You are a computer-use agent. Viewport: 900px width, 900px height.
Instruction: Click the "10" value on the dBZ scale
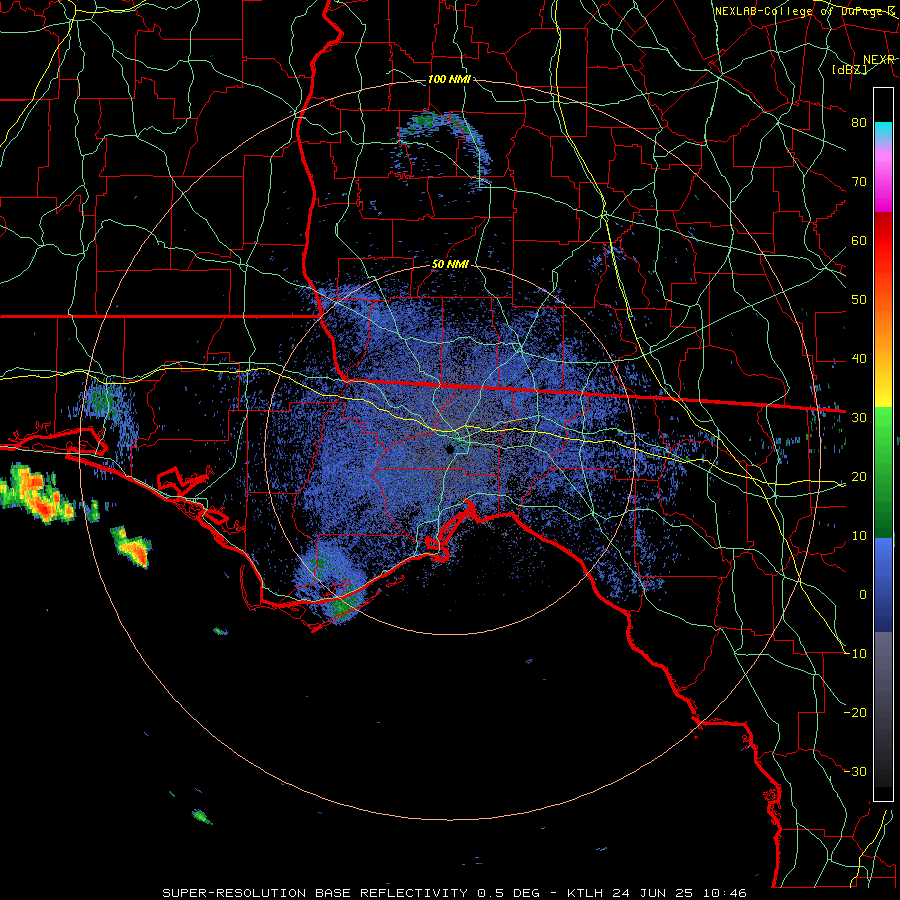click(x=859, y=536)
